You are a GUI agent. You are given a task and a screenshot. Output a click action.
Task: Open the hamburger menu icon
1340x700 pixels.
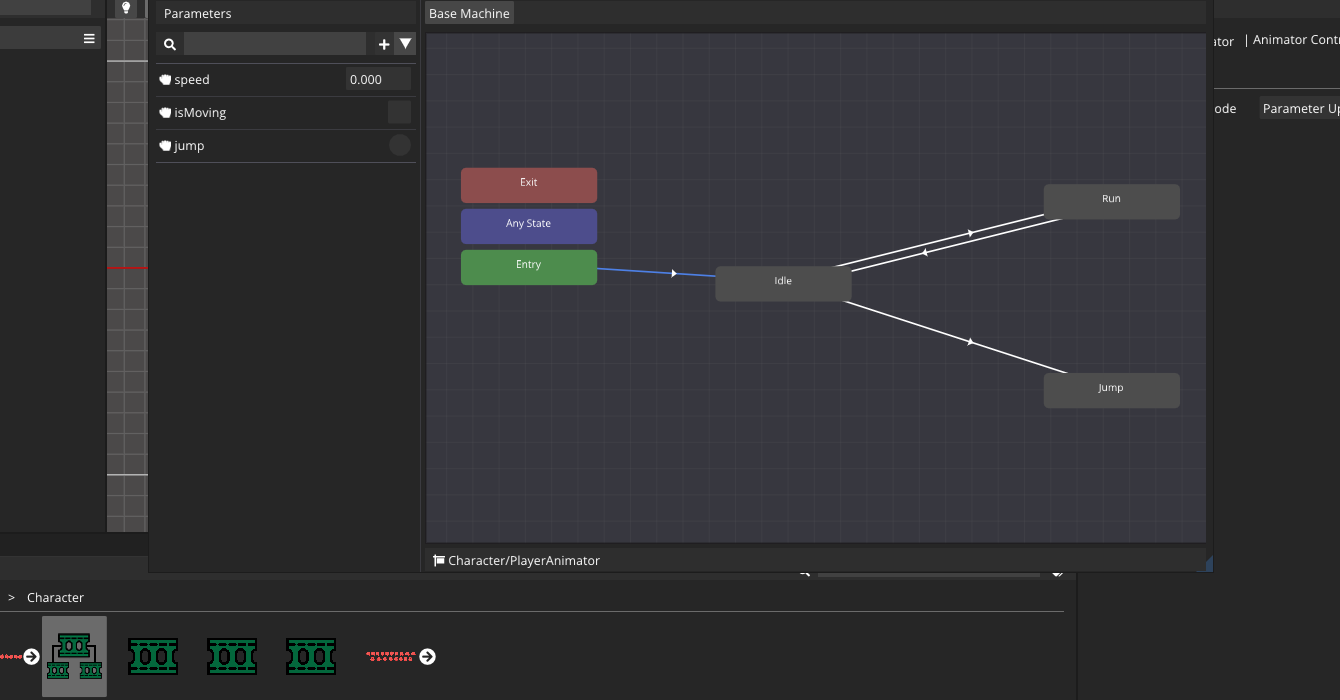point(89,38)
